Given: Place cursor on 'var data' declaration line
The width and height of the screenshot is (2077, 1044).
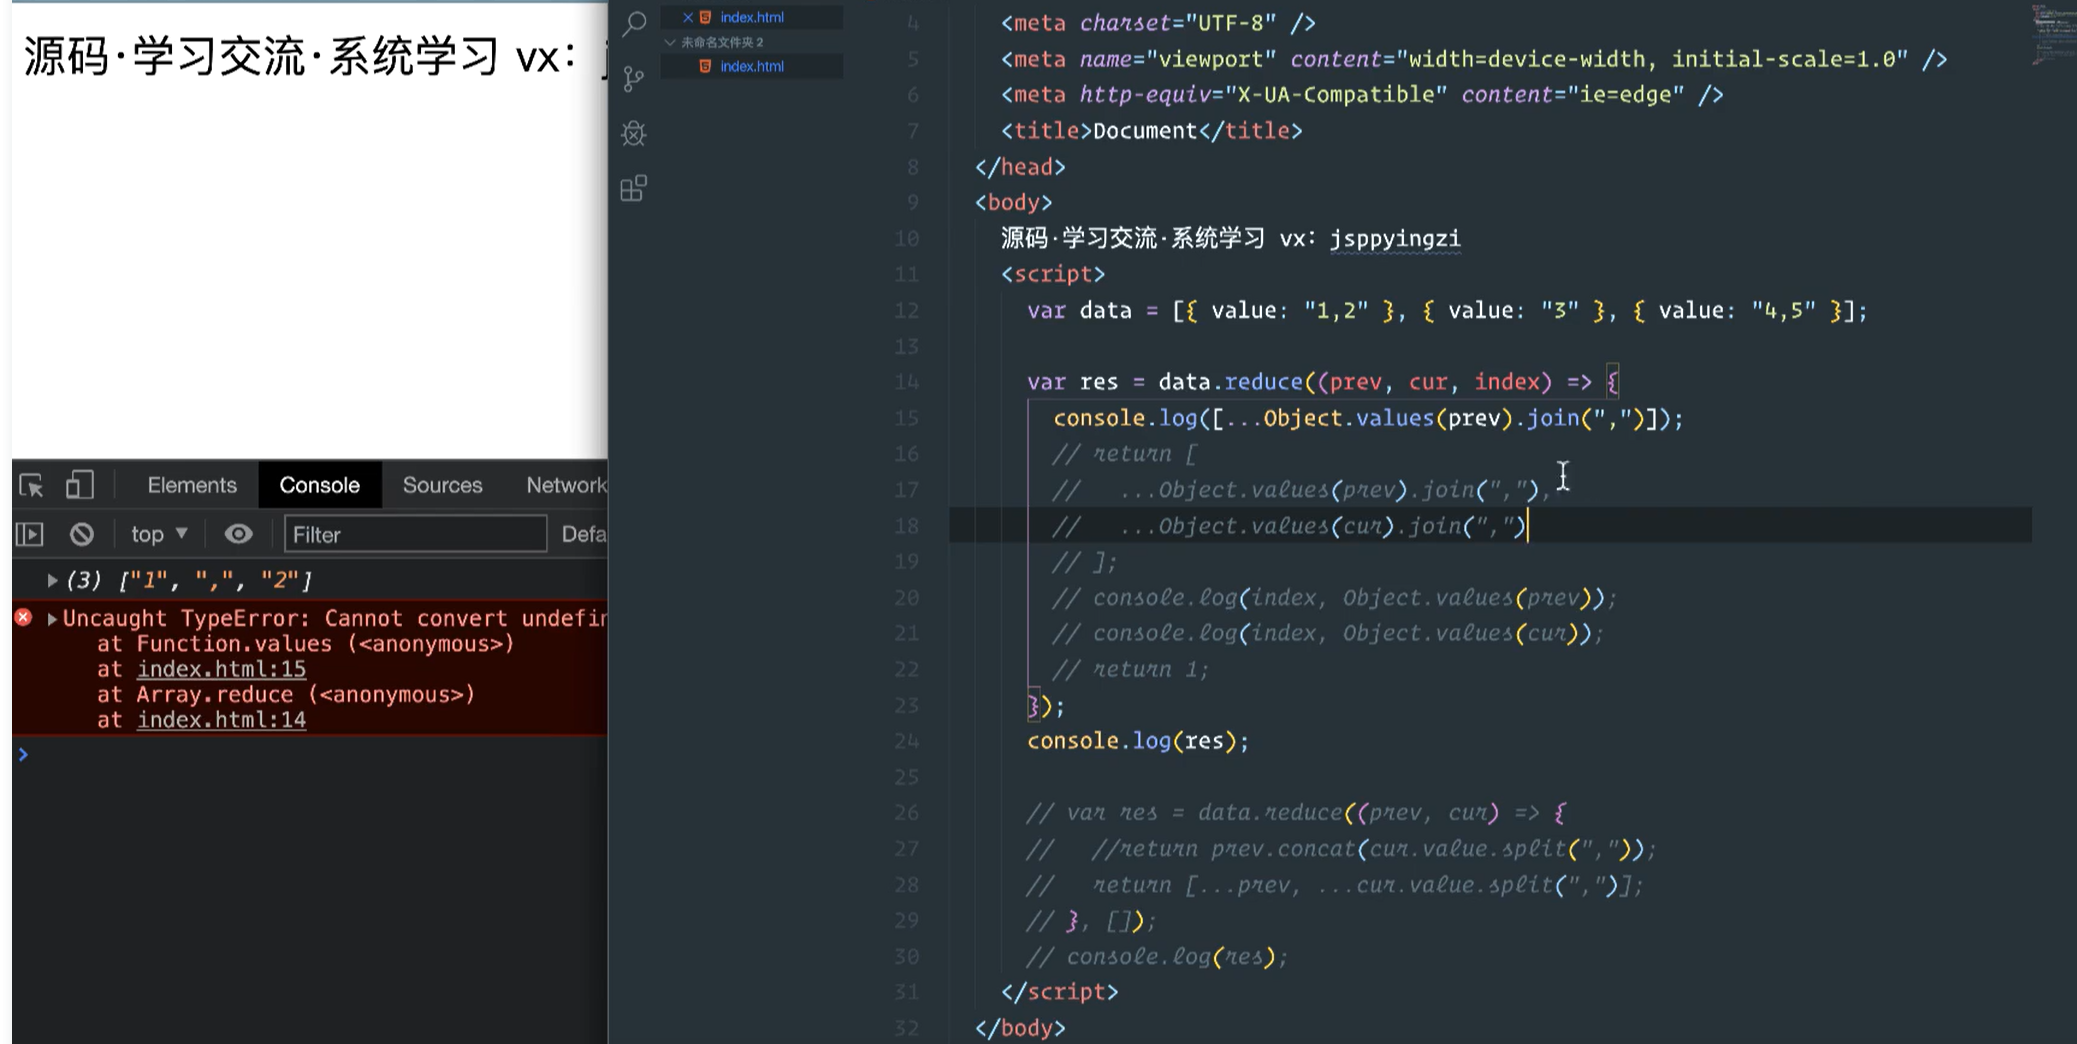Looking at the screenshot, I should tap(1446, 311).
